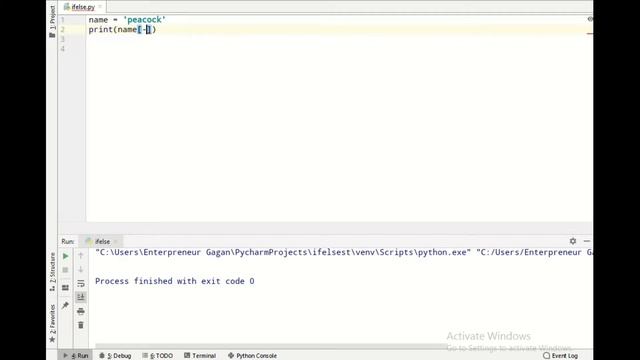
Task: Click the 'name' variable on line 1
Action: tap(98, 20)
